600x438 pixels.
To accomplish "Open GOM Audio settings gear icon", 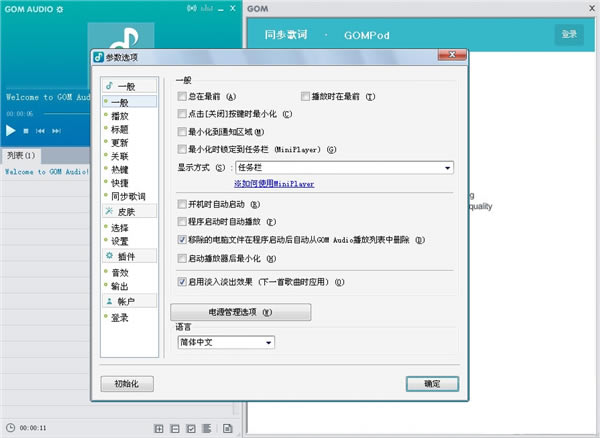I will 60,9.
